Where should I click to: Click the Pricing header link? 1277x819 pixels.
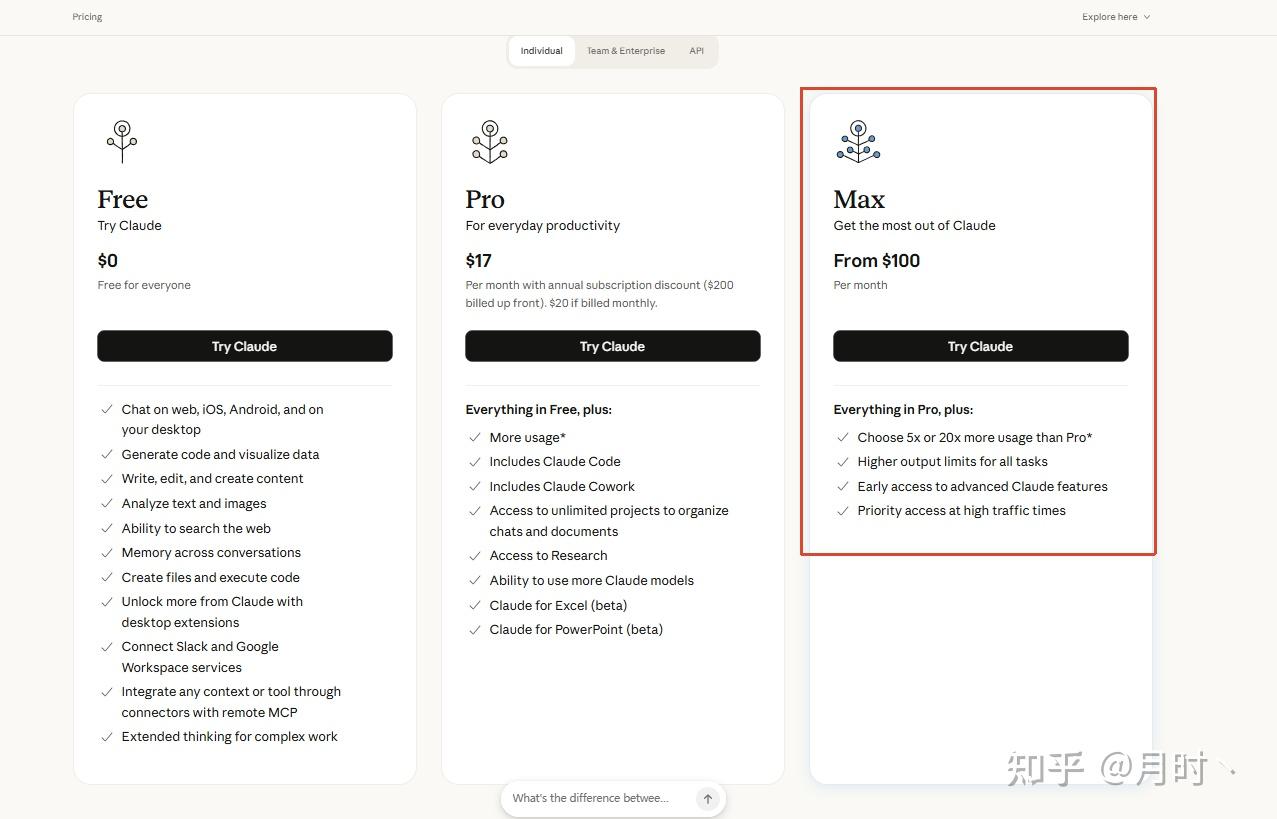coord(87,17)
